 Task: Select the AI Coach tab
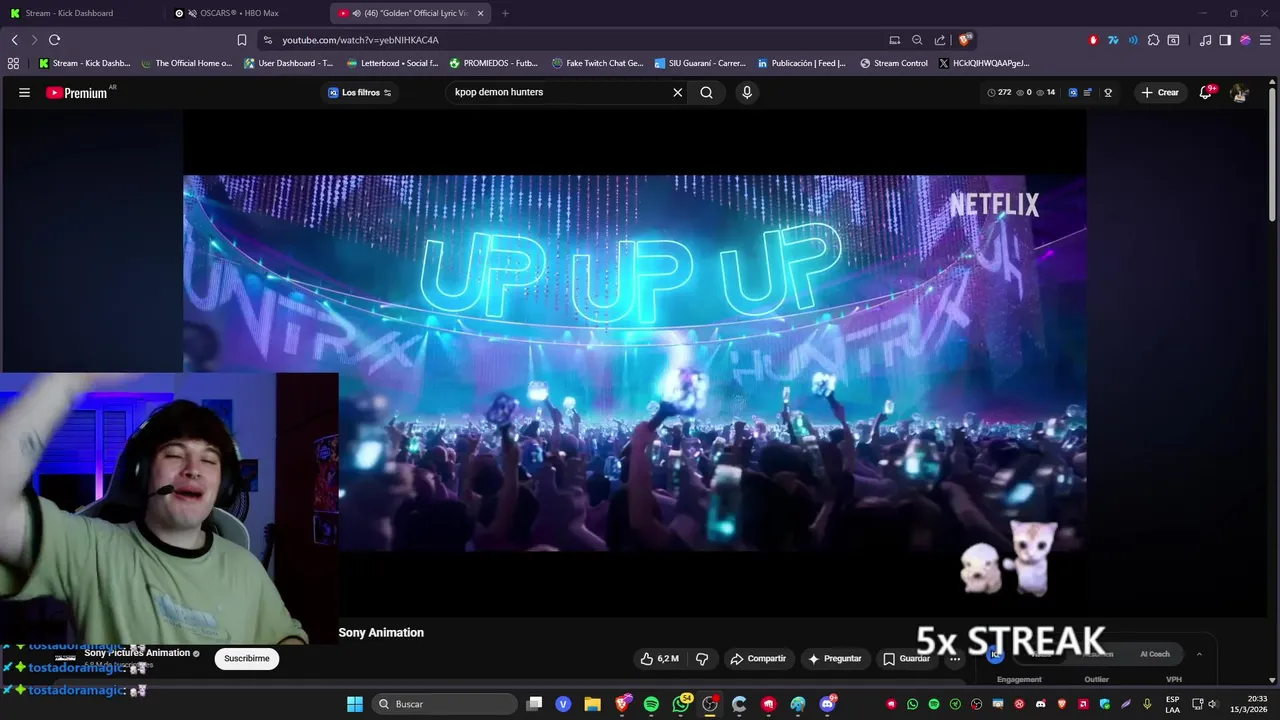[x=1155, y=654]
